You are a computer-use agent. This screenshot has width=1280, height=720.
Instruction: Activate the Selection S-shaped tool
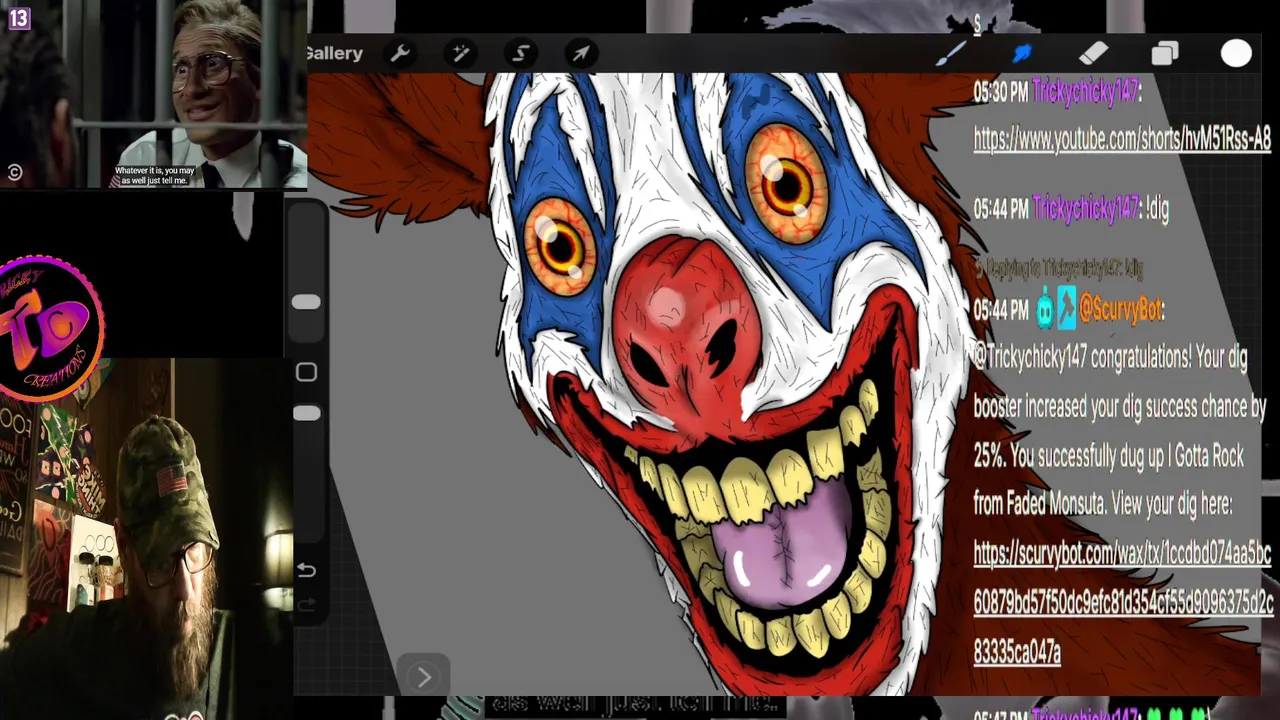click(x=521, y=53)
